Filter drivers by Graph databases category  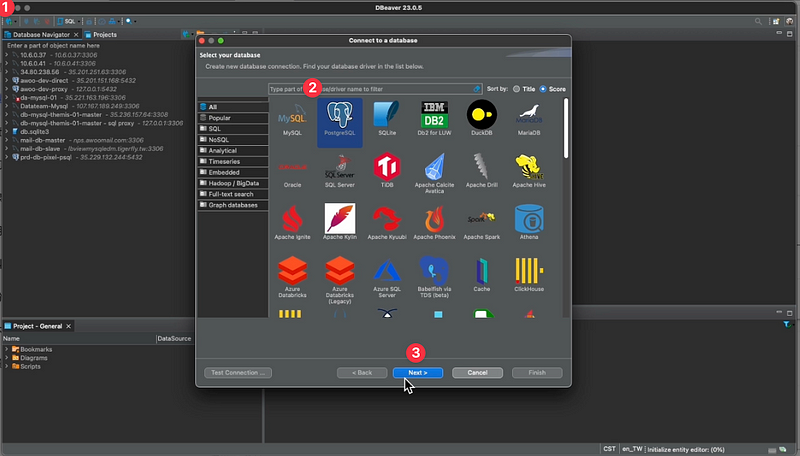(233, 205)
